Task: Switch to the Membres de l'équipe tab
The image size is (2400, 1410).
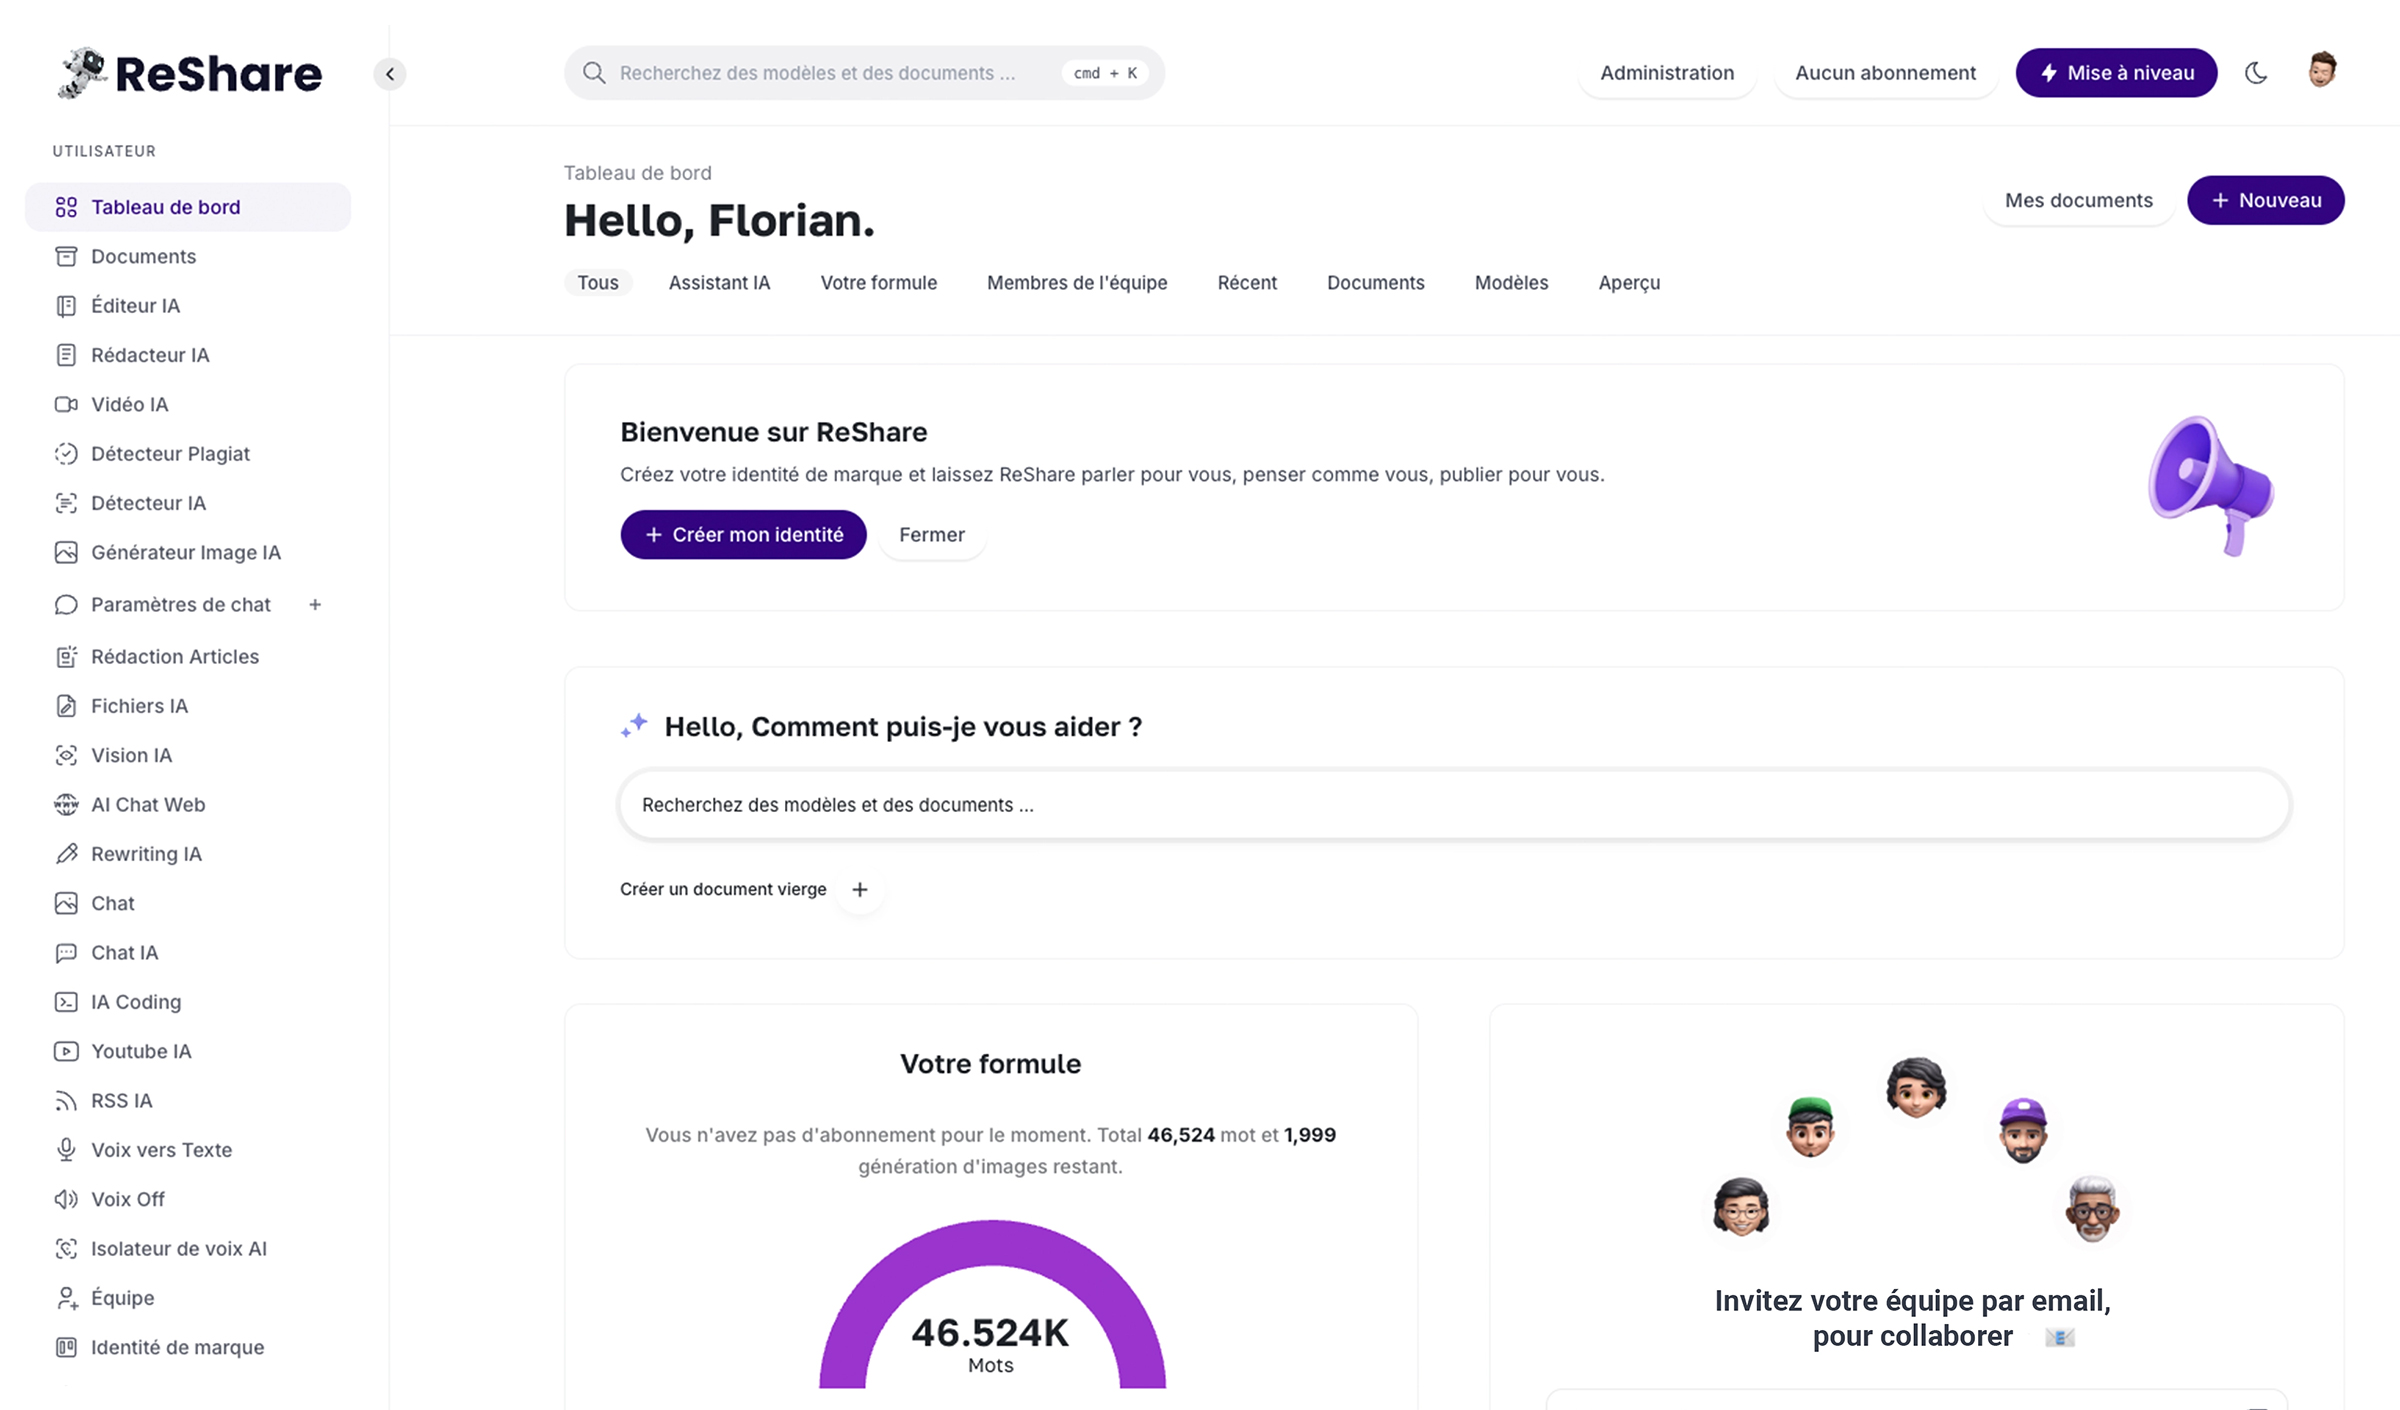Action: (1077, 283)
